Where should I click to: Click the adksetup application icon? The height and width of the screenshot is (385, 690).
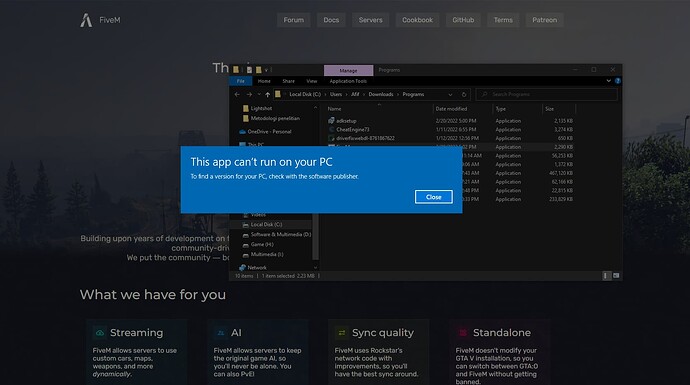coord(331,121)
